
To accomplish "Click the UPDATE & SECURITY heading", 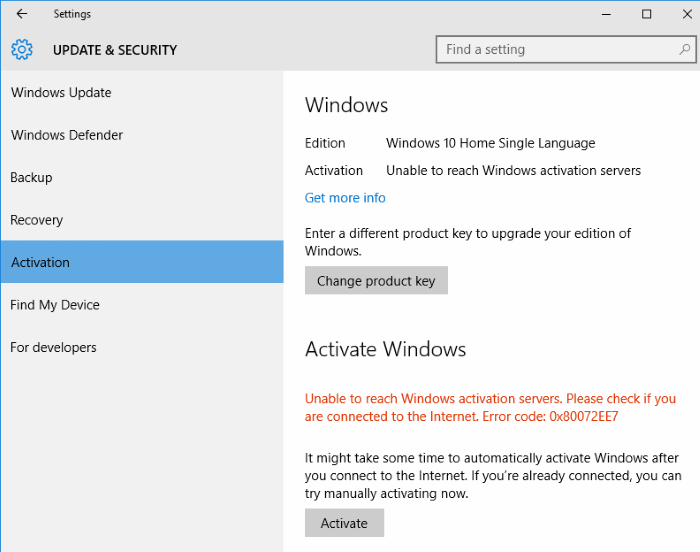I will click(x=115, y=50).
